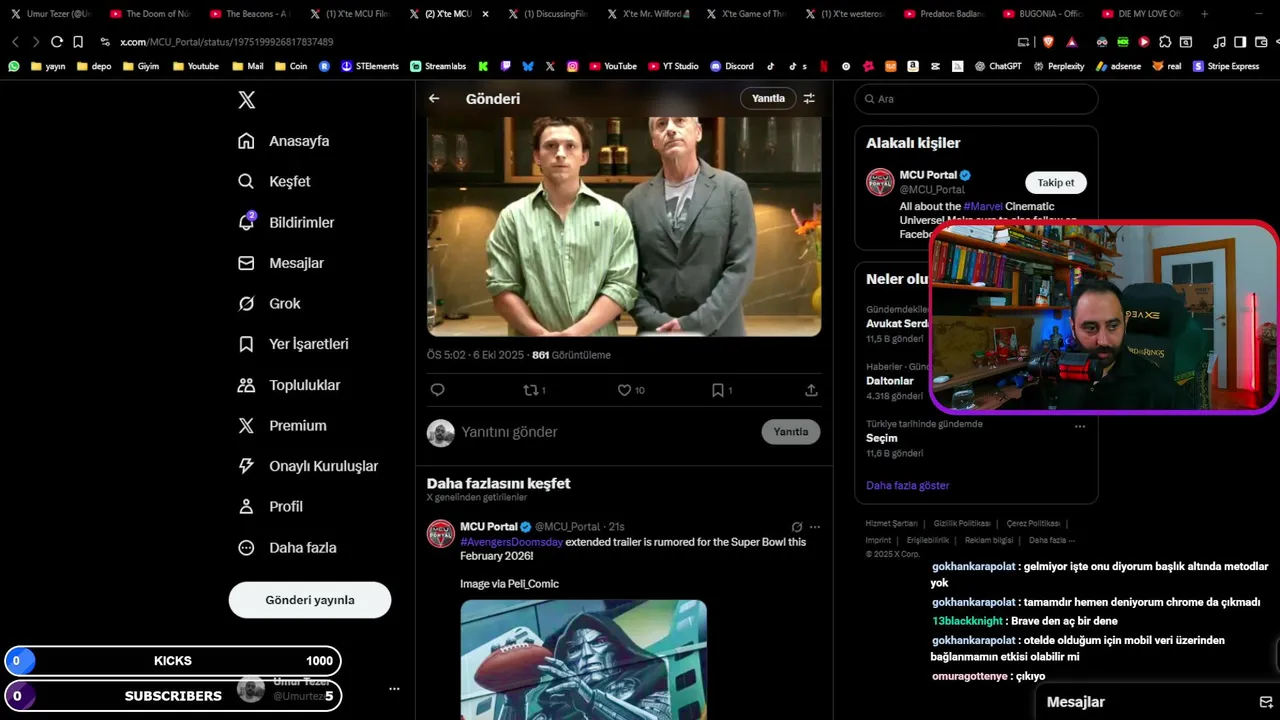Switch to BUGONIA tab

point(1042,14)
